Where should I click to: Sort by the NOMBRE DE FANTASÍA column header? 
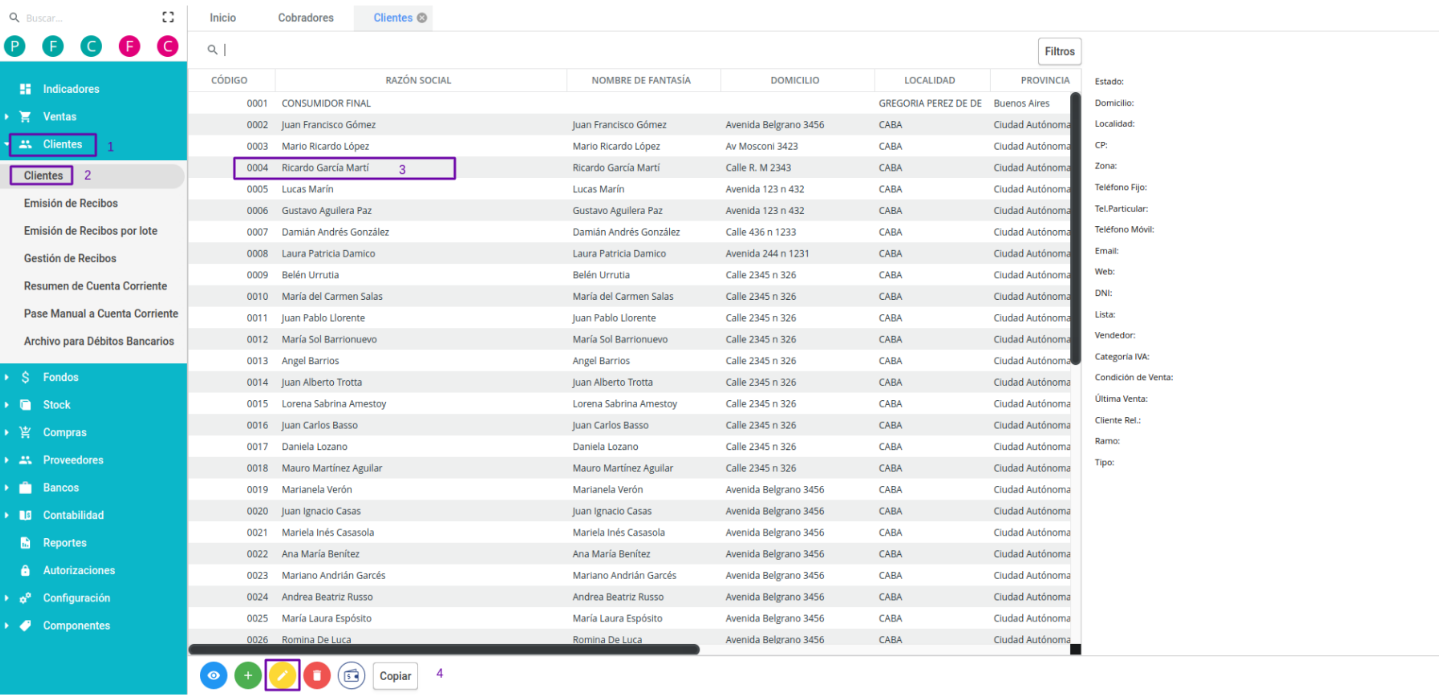click(641, 80)
